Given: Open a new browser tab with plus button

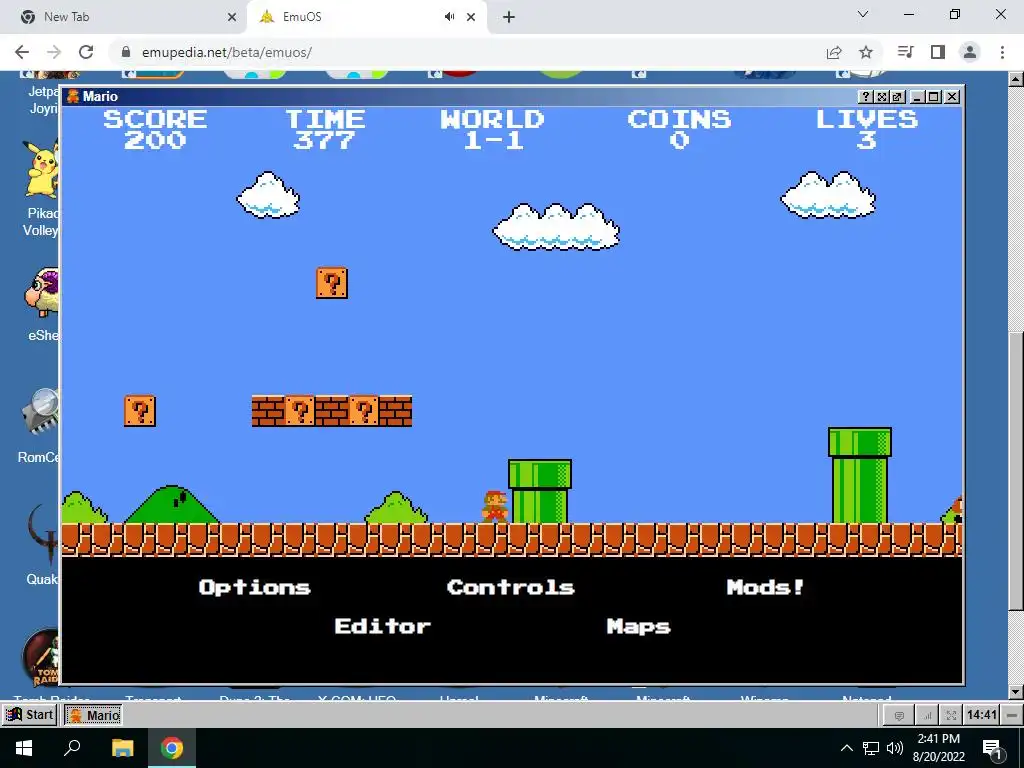Looking at the screenshot, I should point(509,17).
